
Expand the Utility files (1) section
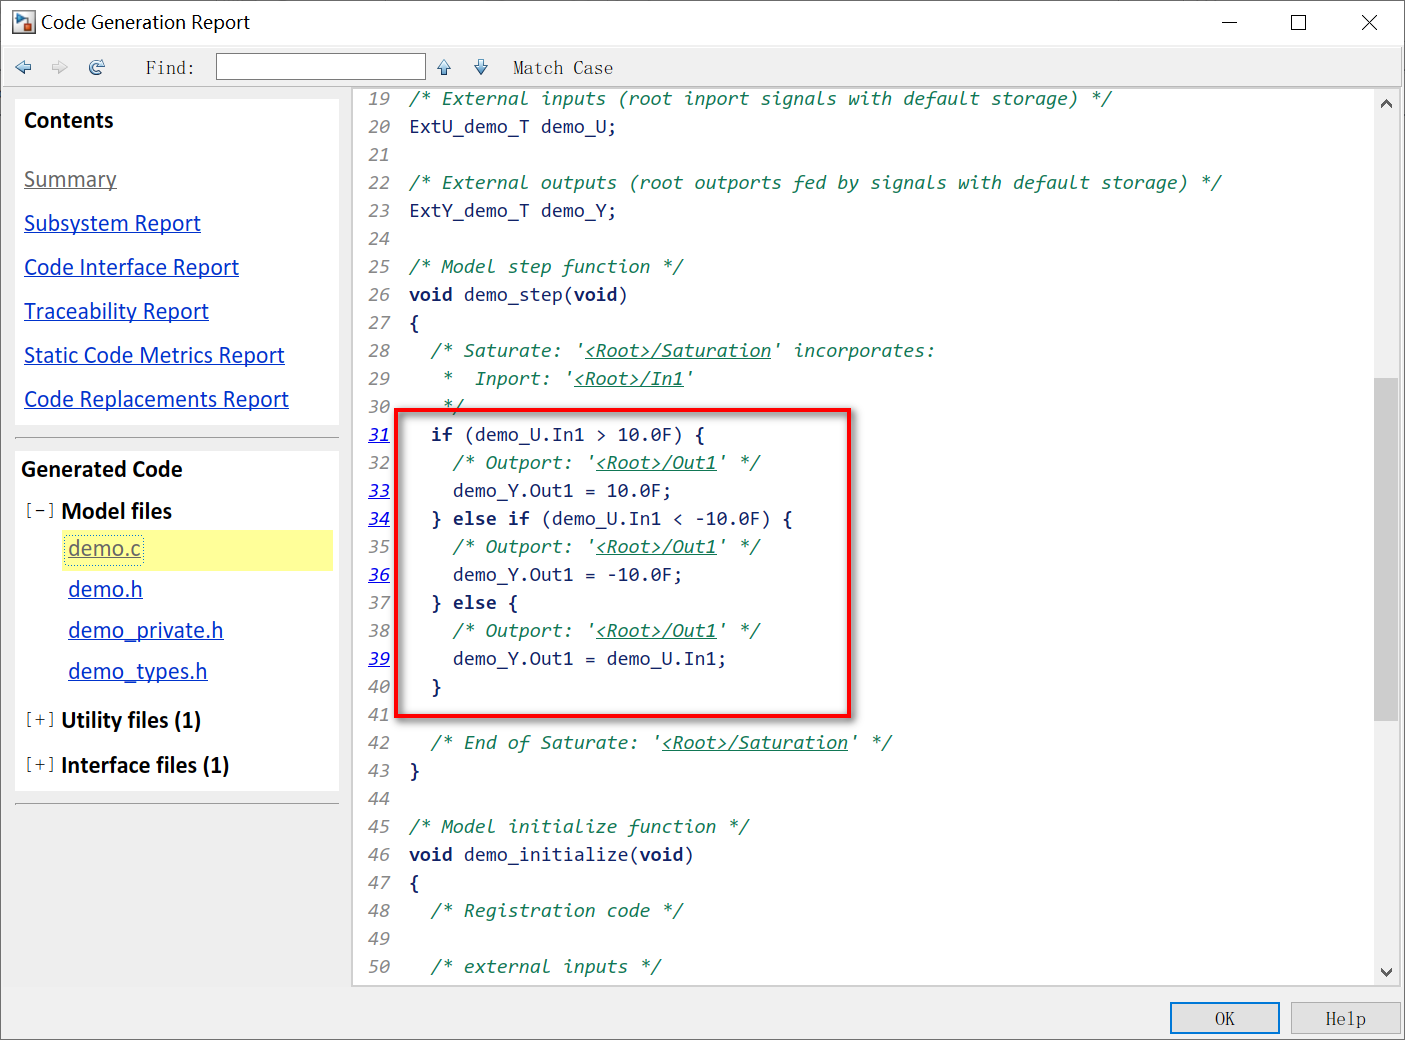click(x=40, y=719)
